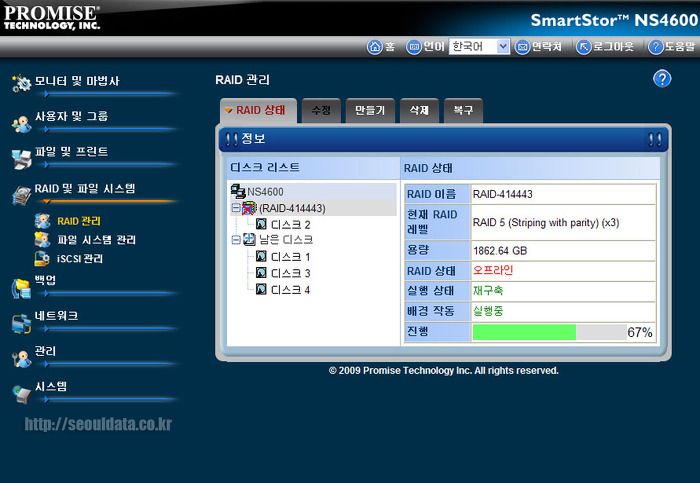Click the green 실행중 status text

click(x=488, y=311)
